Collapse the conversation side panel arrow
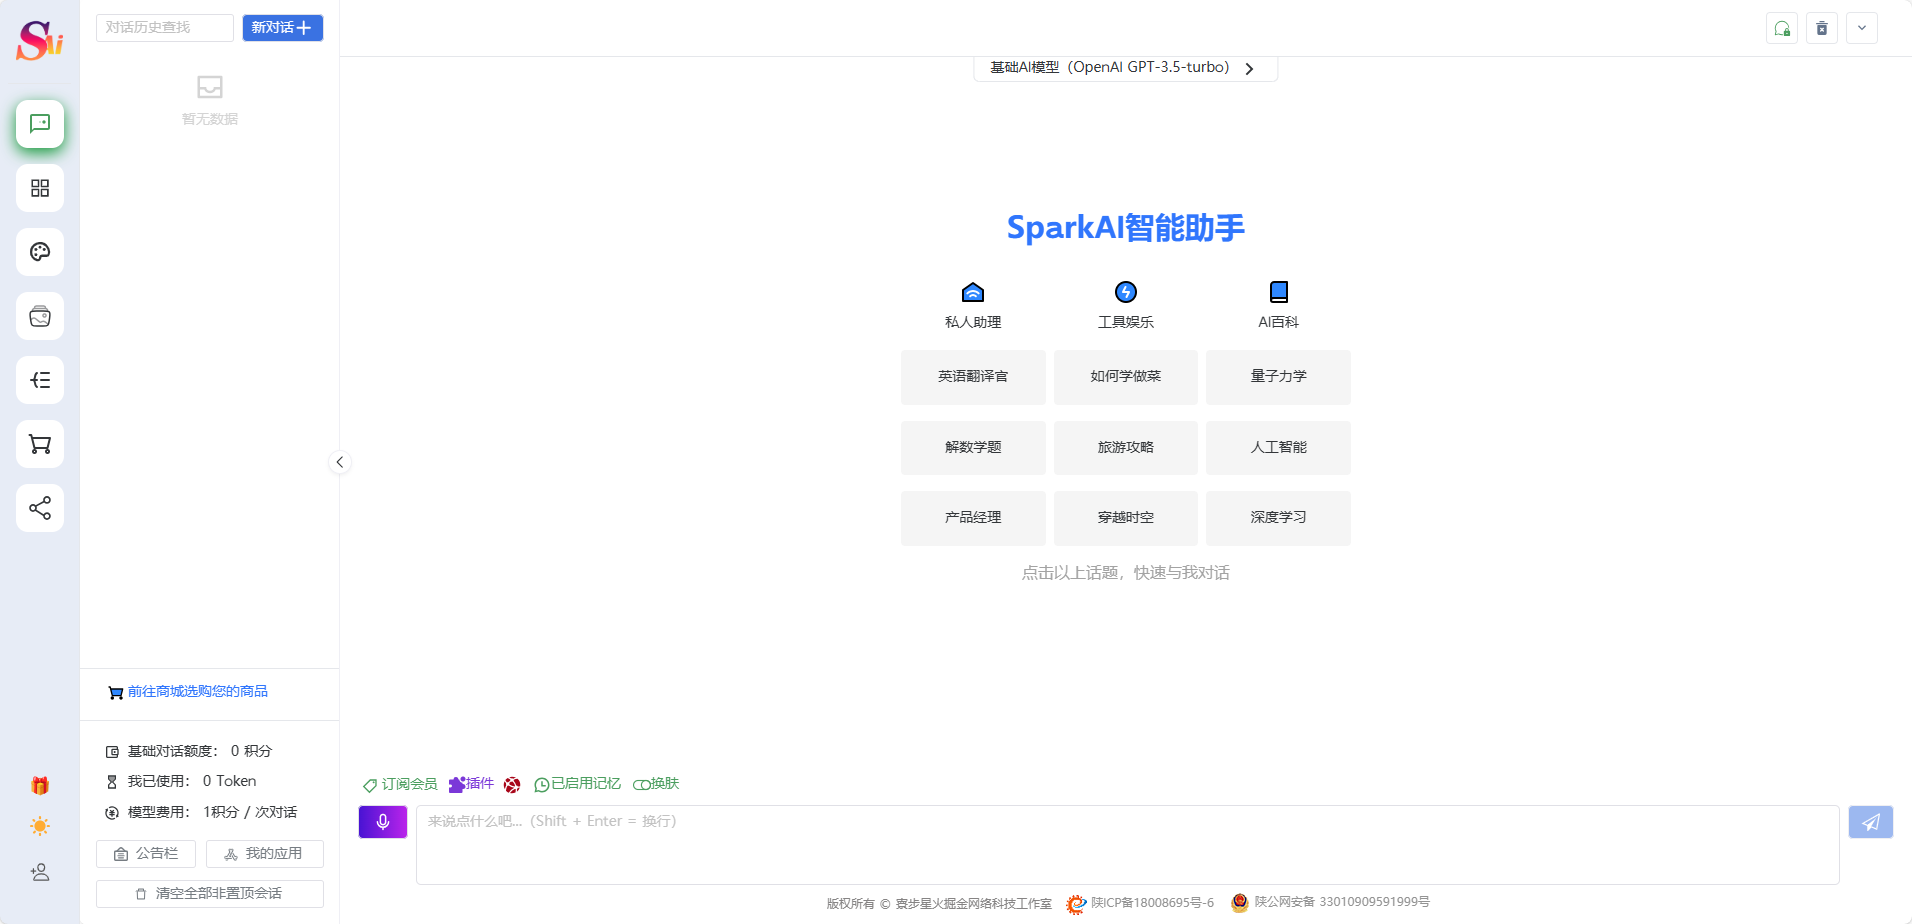Viewport: 1912px width, 924px height. (340, 462)
